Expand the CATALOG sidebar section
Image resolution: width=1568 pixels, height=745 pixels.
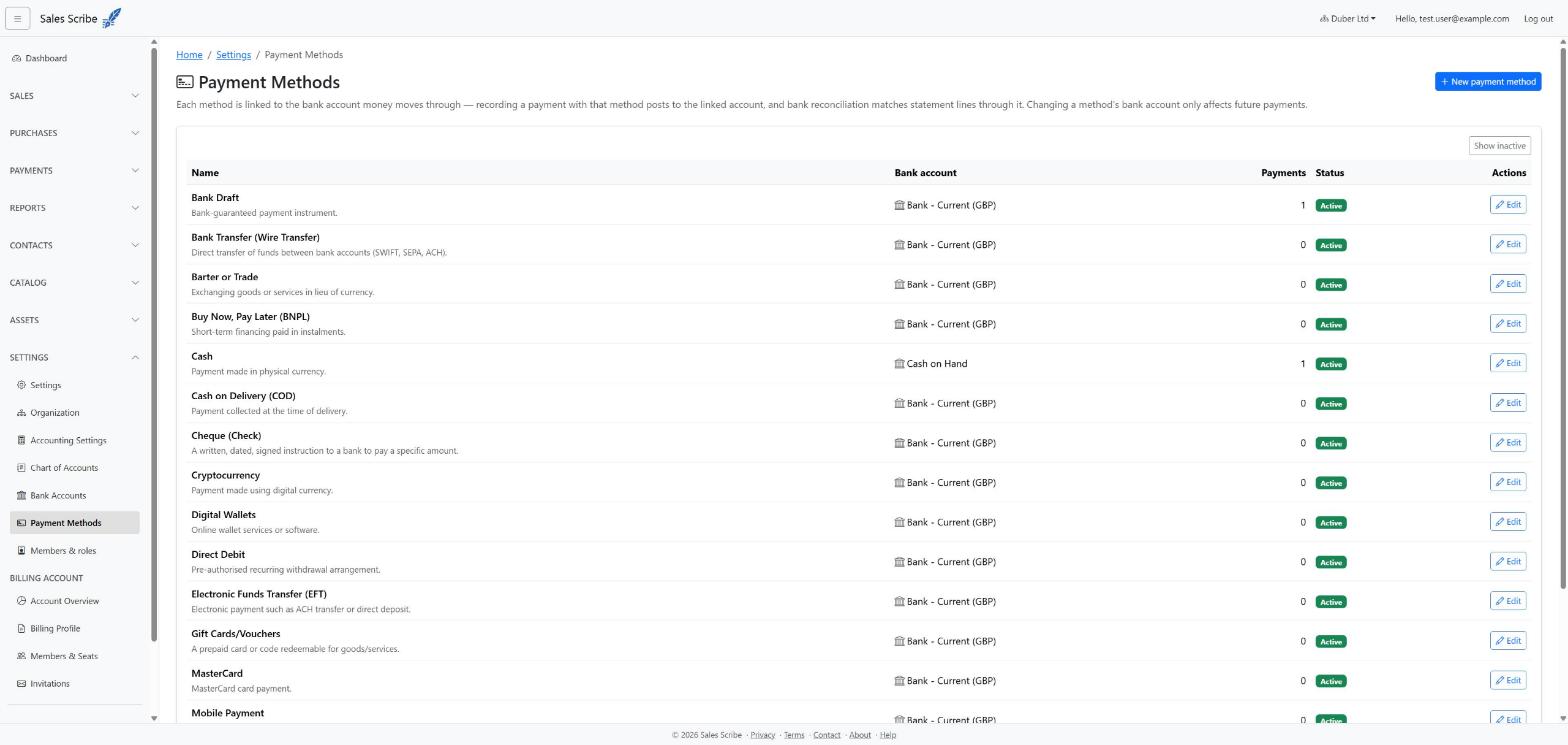click(x=74, y=283)
